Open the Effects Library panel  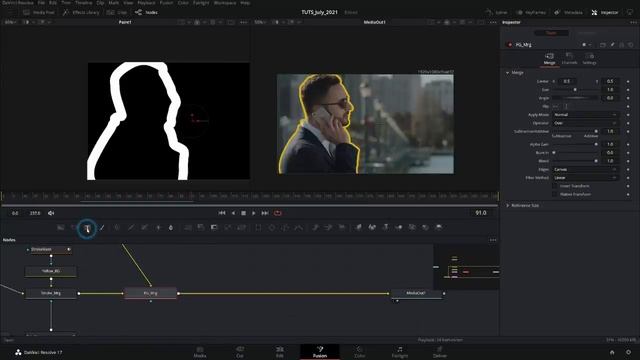(81, 13)
